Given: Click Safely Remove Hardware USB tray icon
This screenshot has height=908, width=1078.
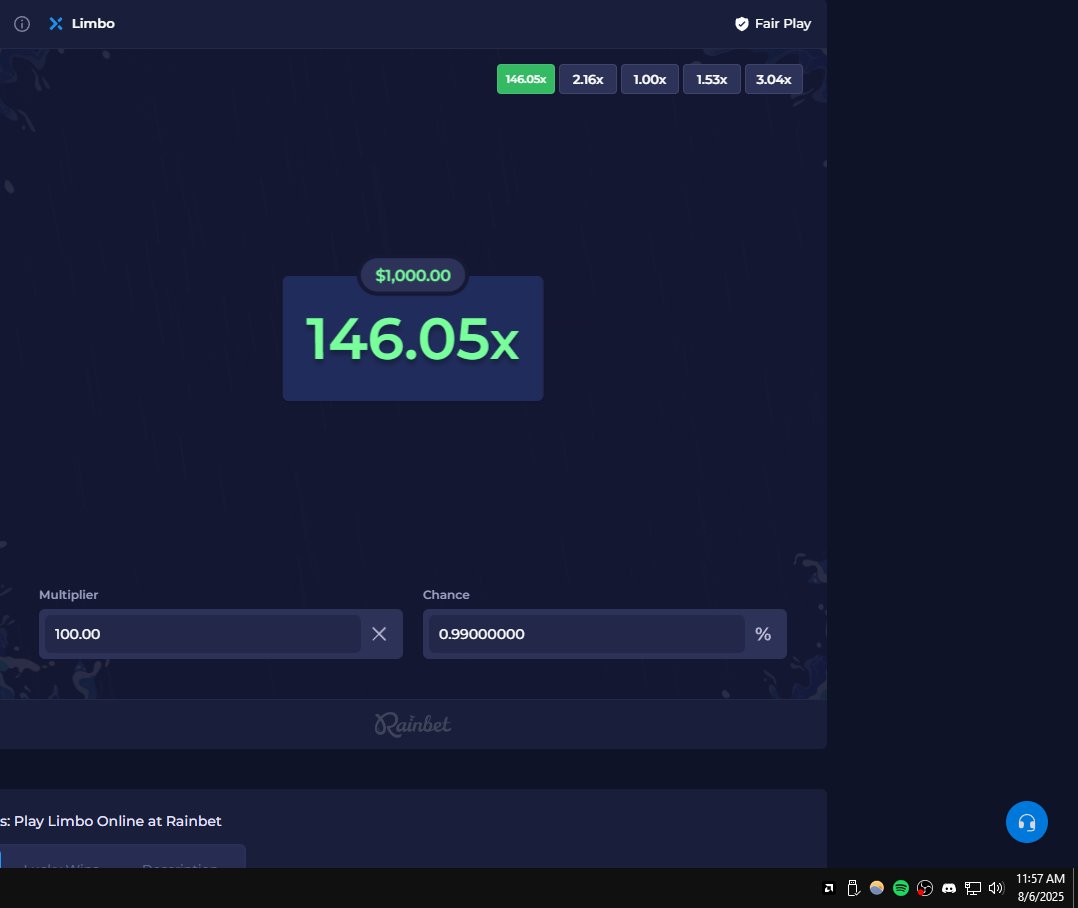Looking at the screenshot, I should click(x=853, y=888).
